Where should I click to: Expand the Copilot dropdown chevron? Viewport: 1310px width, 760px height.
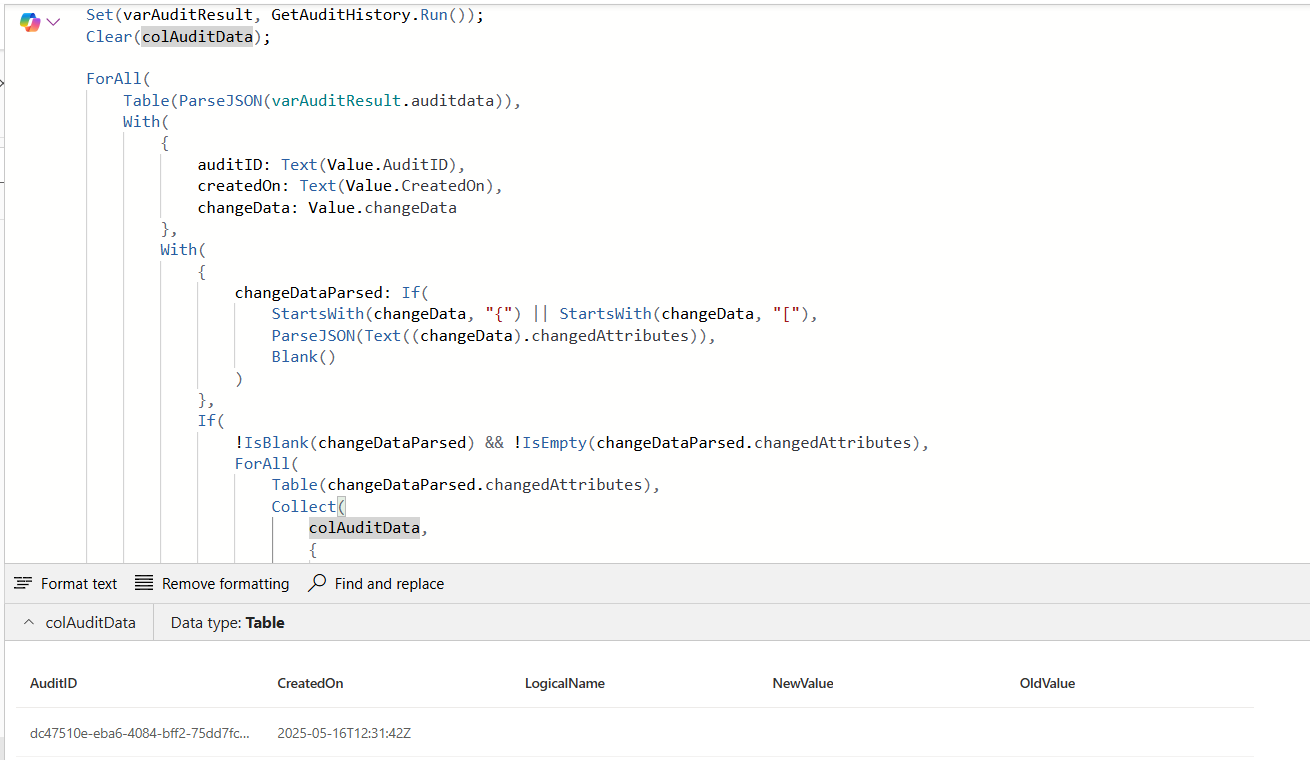click(x=53, y=22)
